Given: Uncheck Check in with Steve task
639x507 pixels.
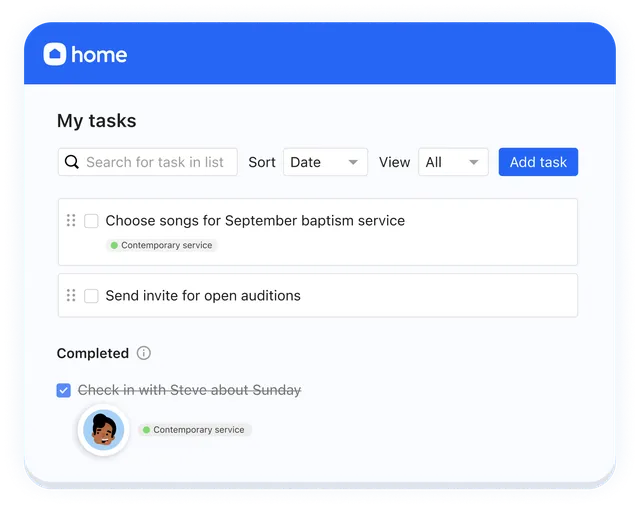Looking at the screenshot, I should [x=64, y=390].
